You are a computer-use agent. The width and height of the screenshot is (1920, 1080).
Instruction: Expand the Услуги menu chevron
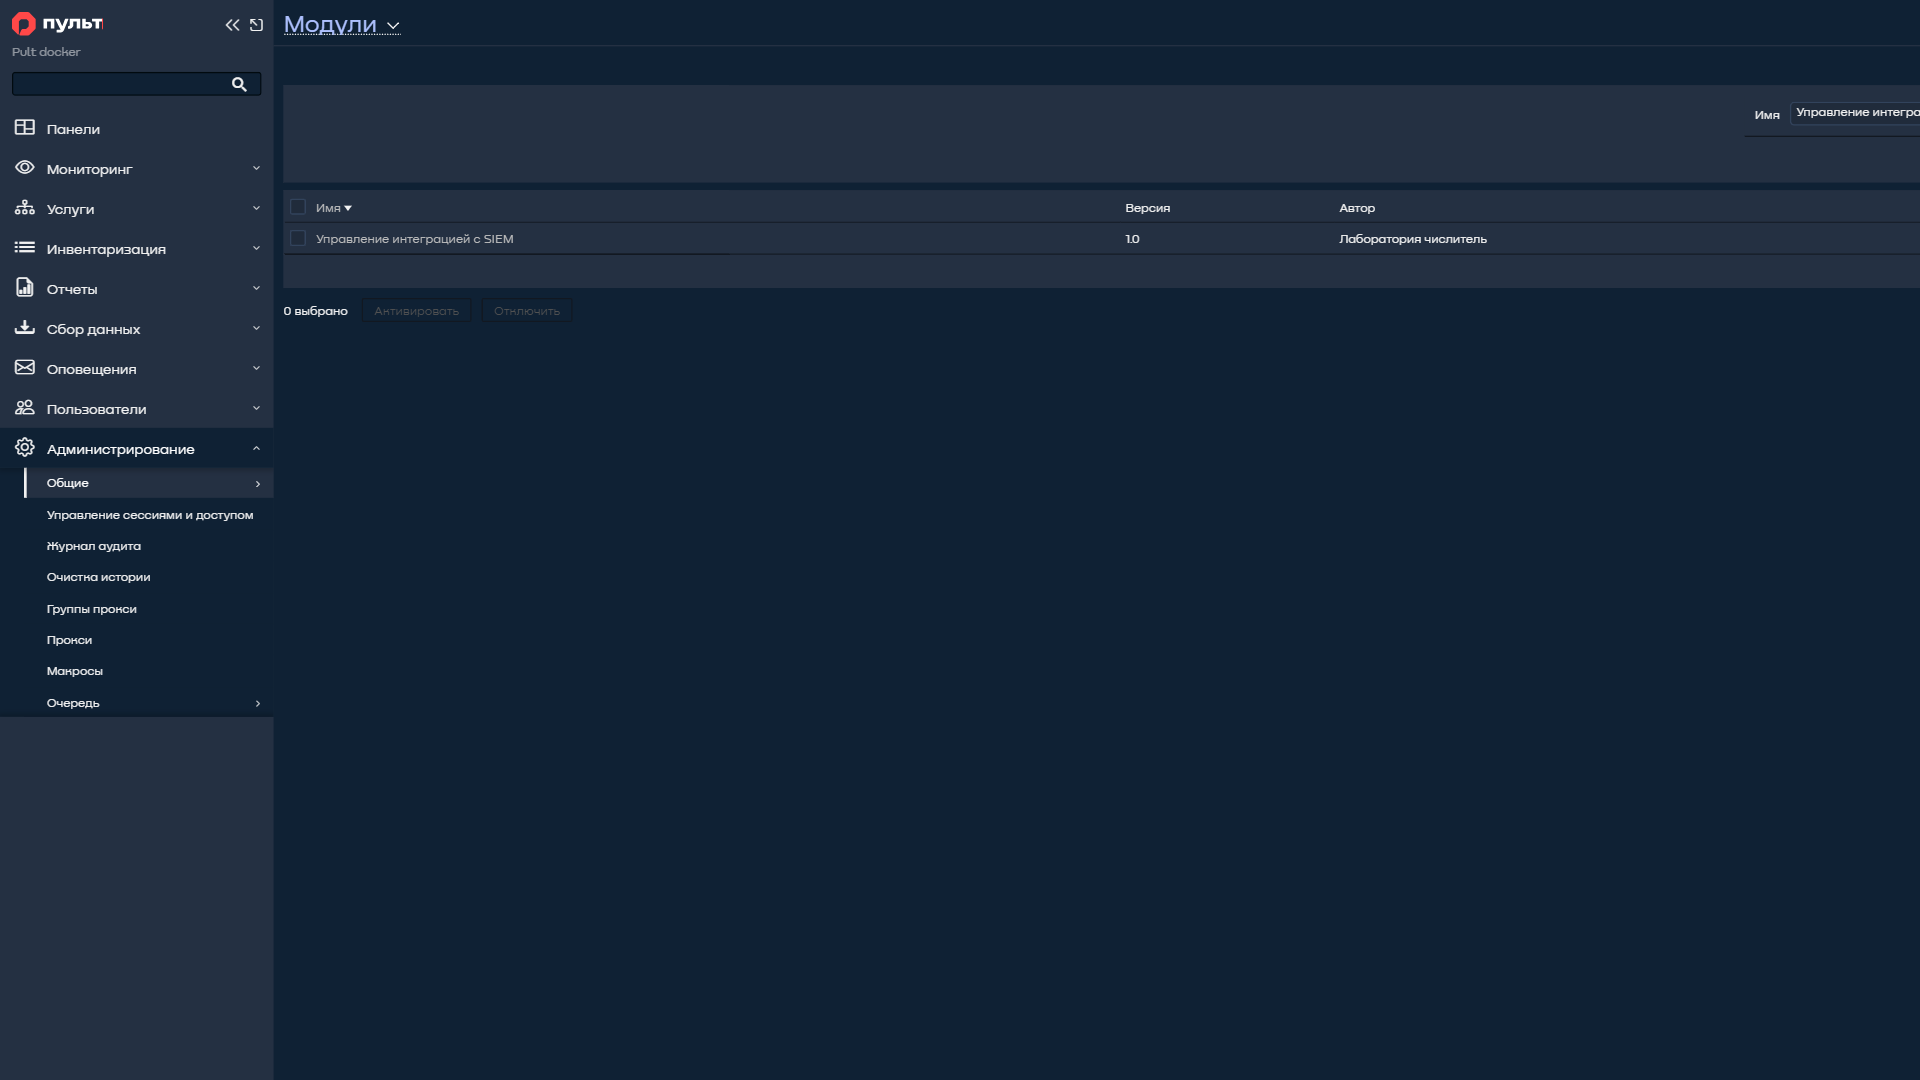coord(256,208)
